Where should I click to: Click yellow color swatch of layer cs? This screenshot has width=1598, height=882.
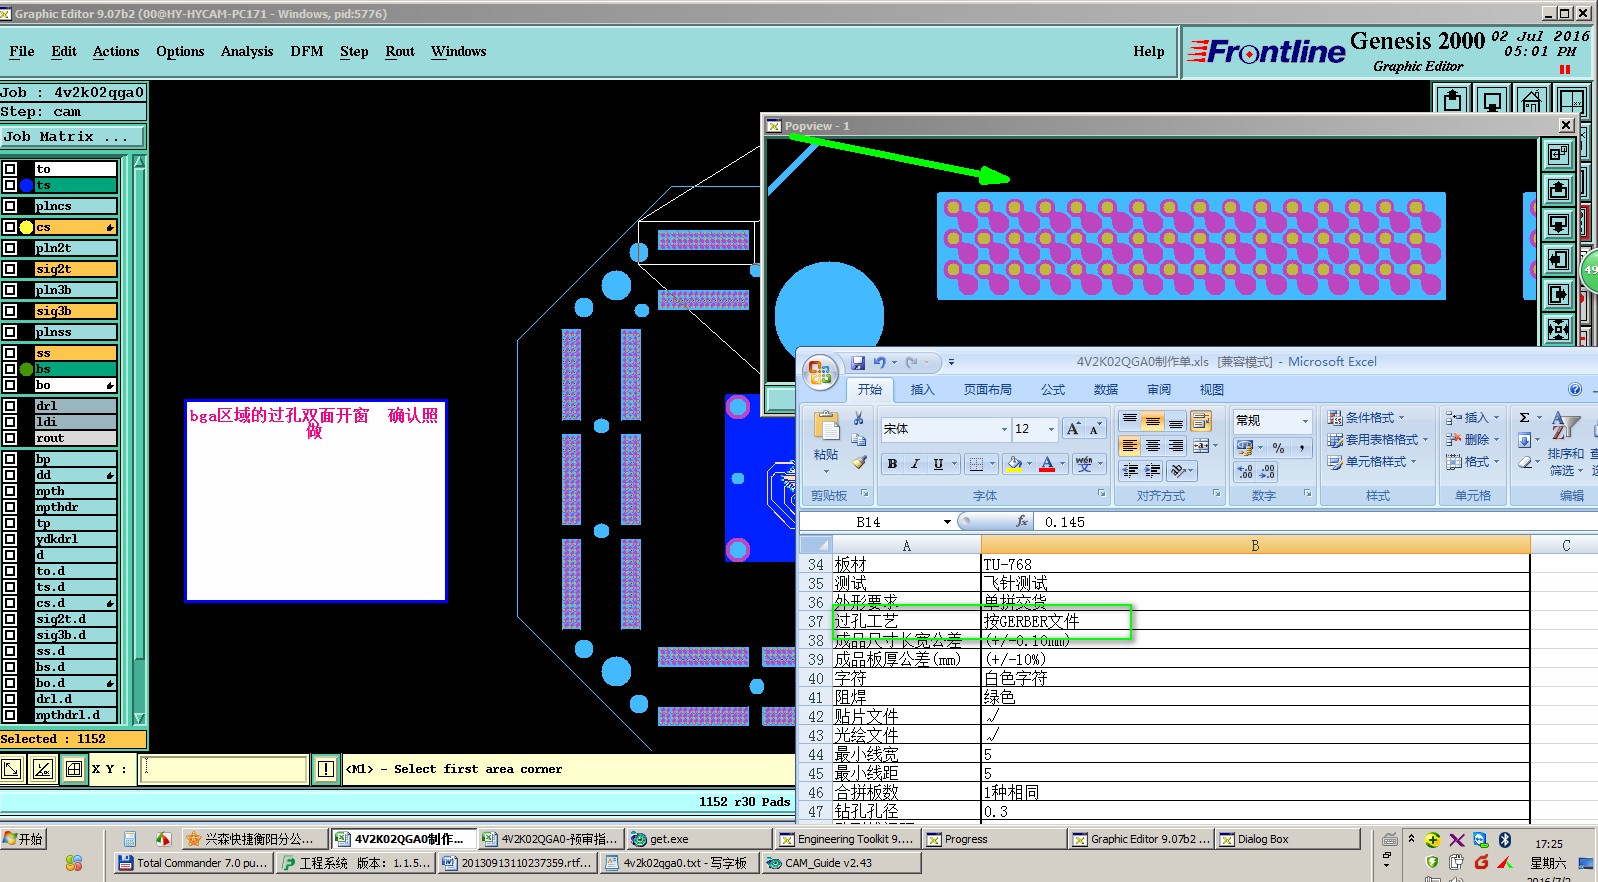click(x=26, y=227)
